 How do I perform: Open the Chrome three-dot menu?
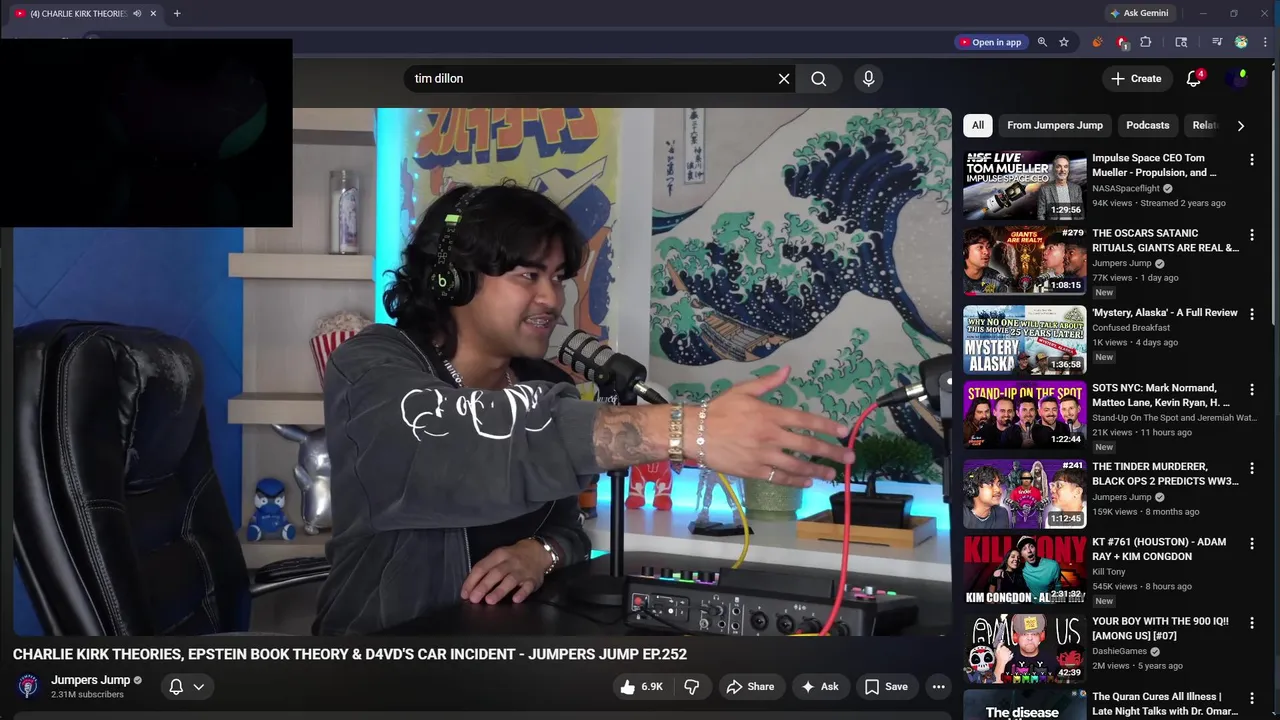(1265, 42)
